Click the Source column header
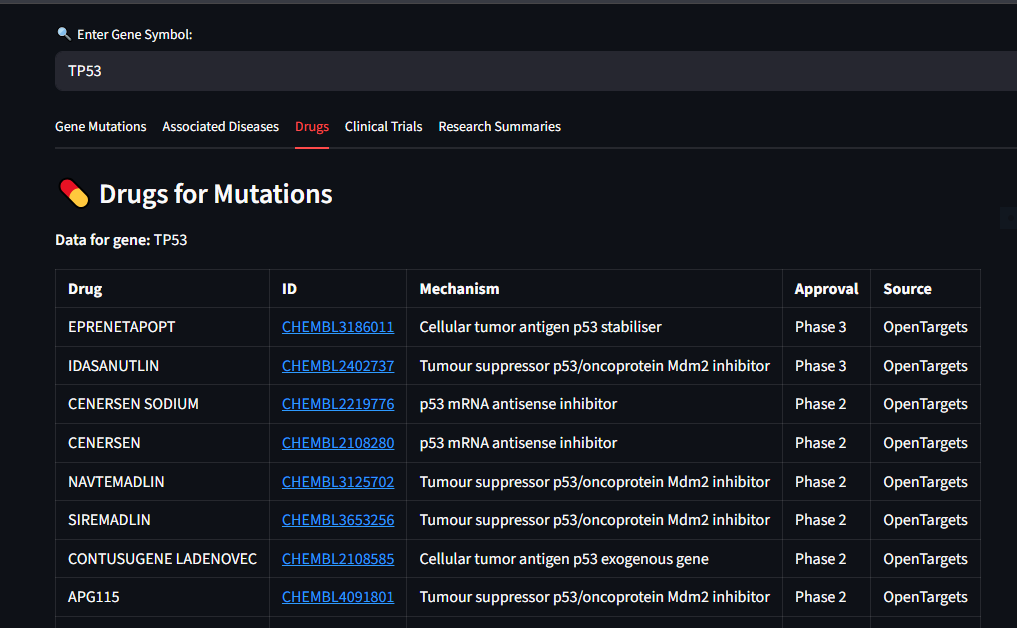 click(907, 289)
